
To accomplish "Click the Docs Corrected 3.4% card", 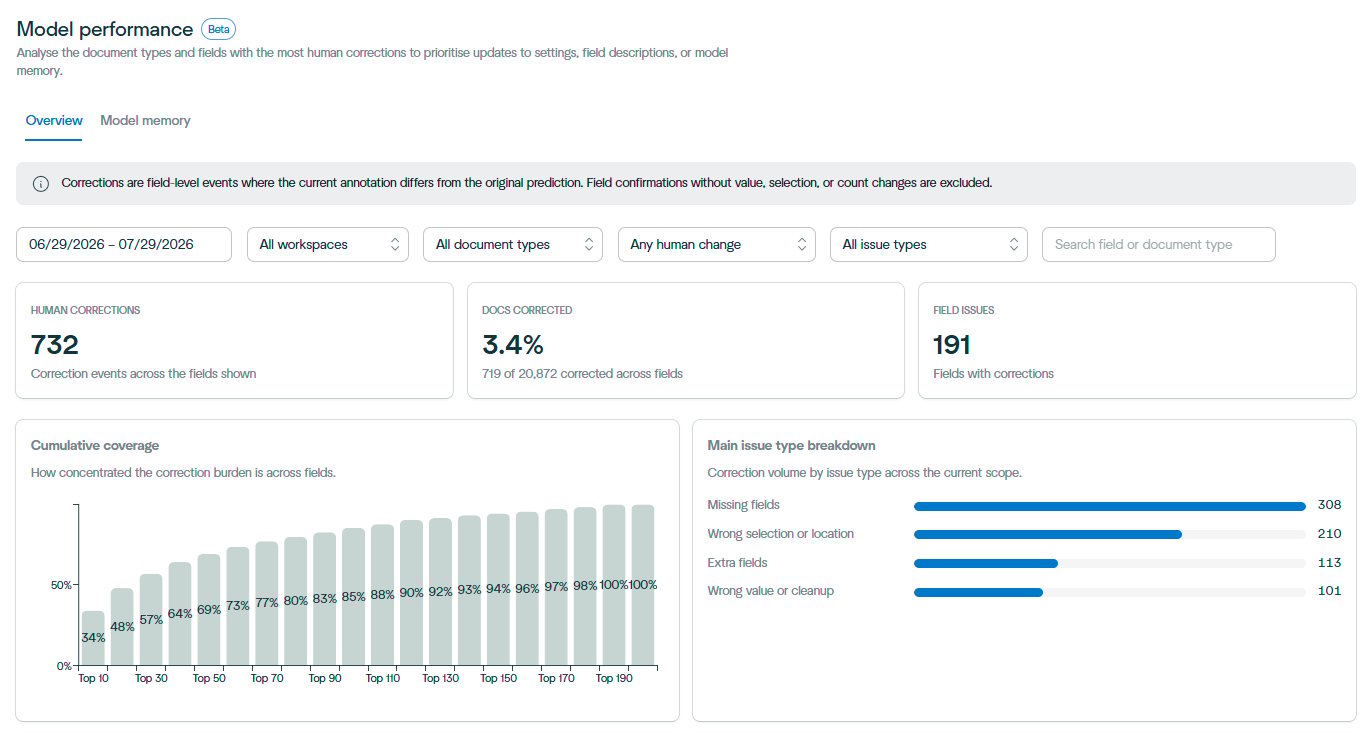I will click(x=686, y=341).
